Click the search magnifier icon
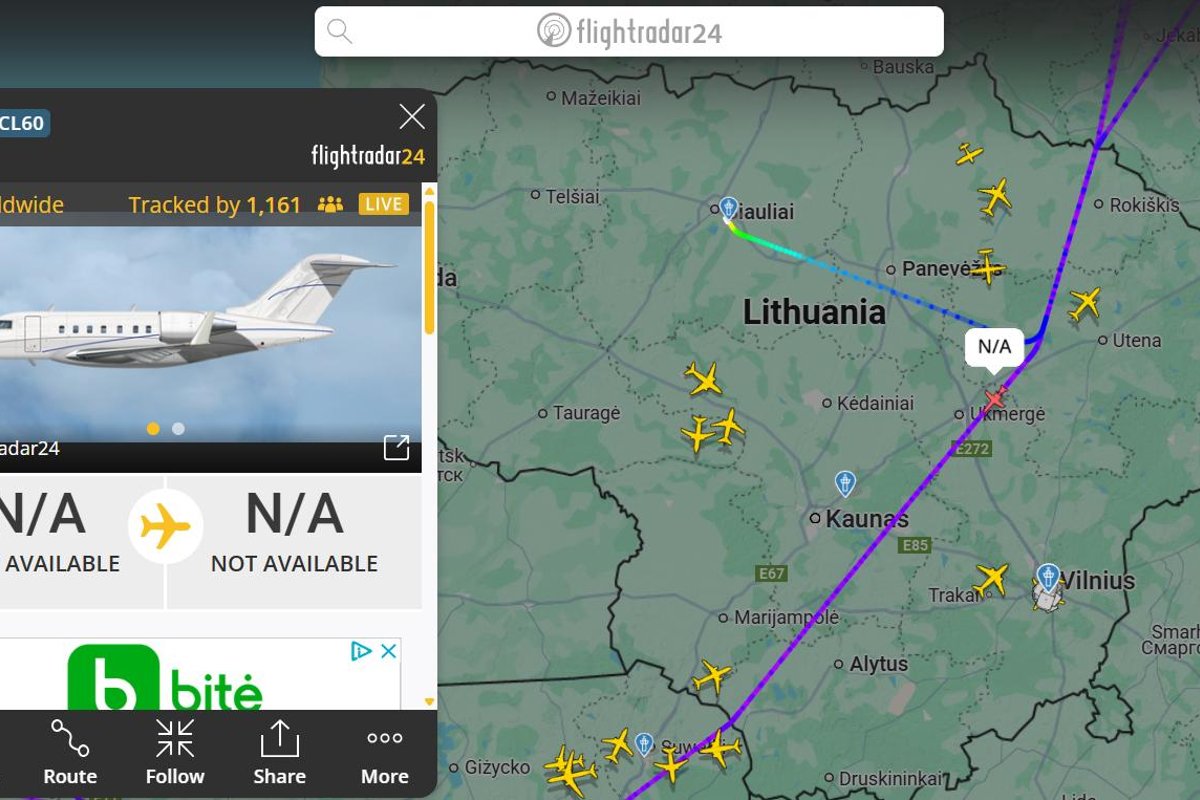The image size is (1200, 800). (340, 32)
